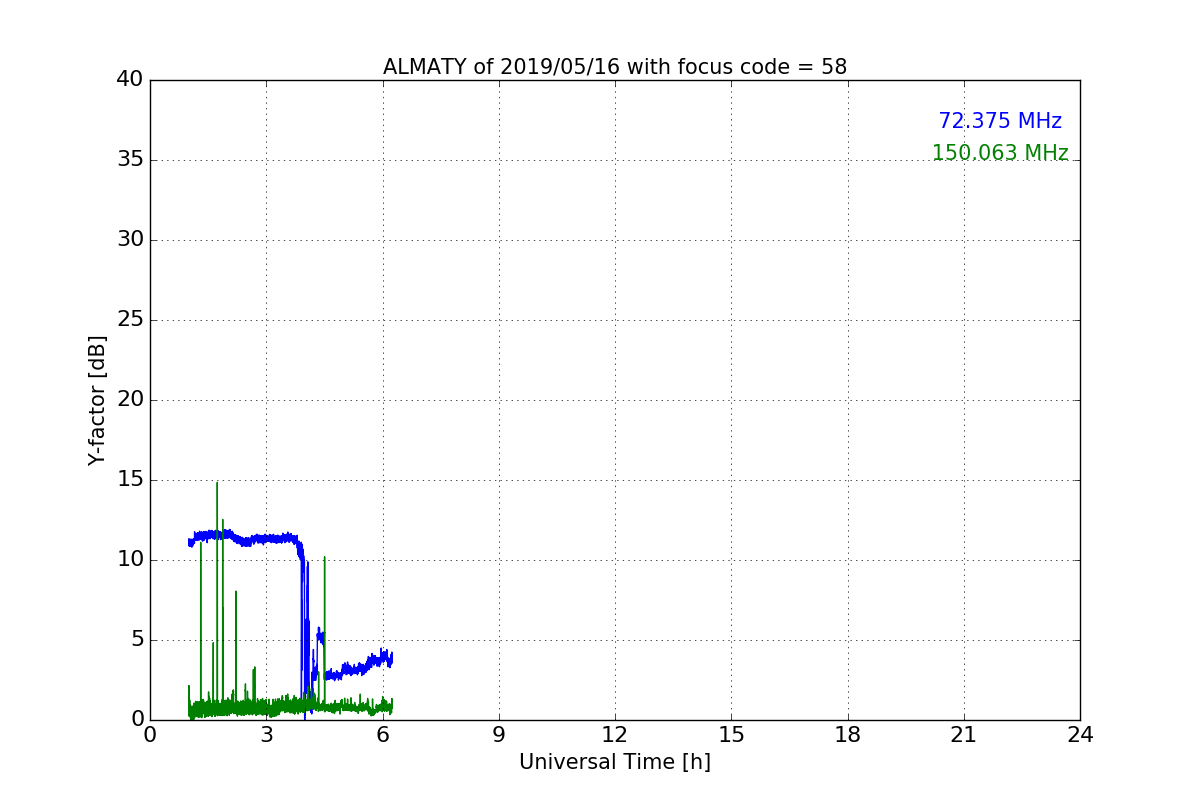The height and width of the screenshot is (800, 1200).
Task: Click the y-axis tick label 30
Action: pos(130,240)
